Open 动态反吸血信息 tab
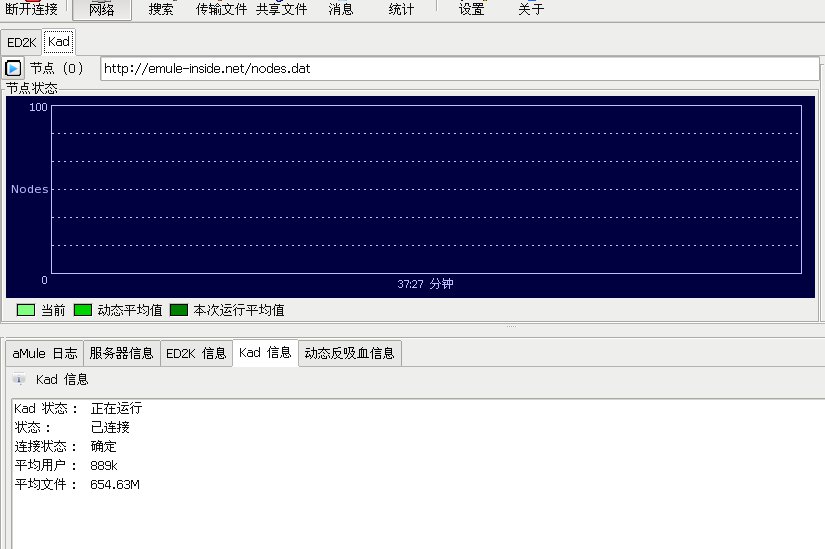 point(349,353)
